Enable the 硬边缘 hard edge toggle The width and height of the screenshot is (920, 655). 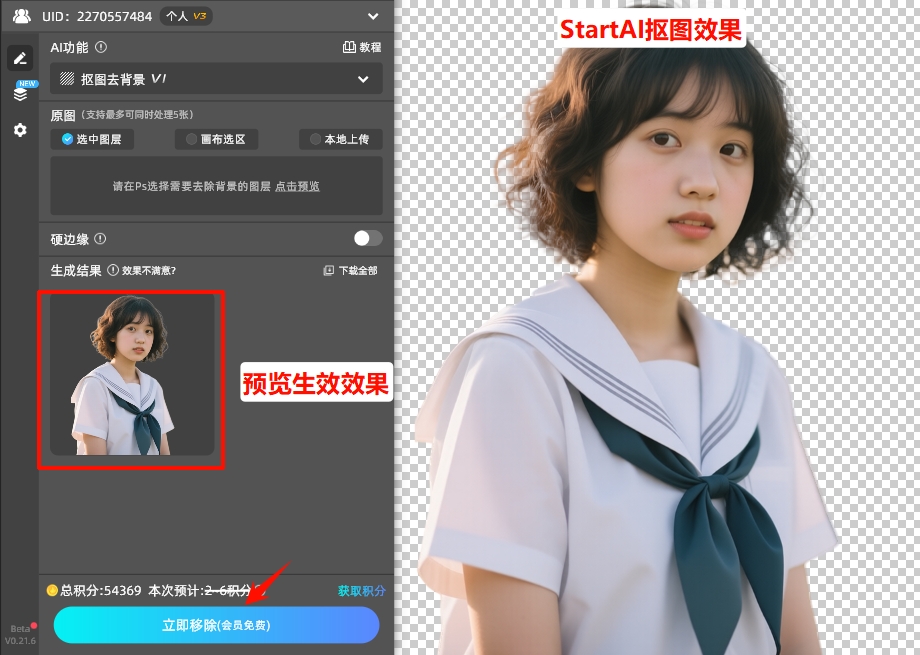[x=366, y=238]
